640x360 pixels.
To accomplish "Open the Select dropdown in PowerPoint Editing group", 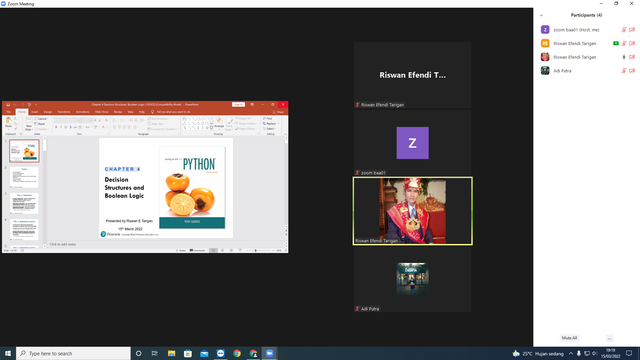I will [270, 129].
